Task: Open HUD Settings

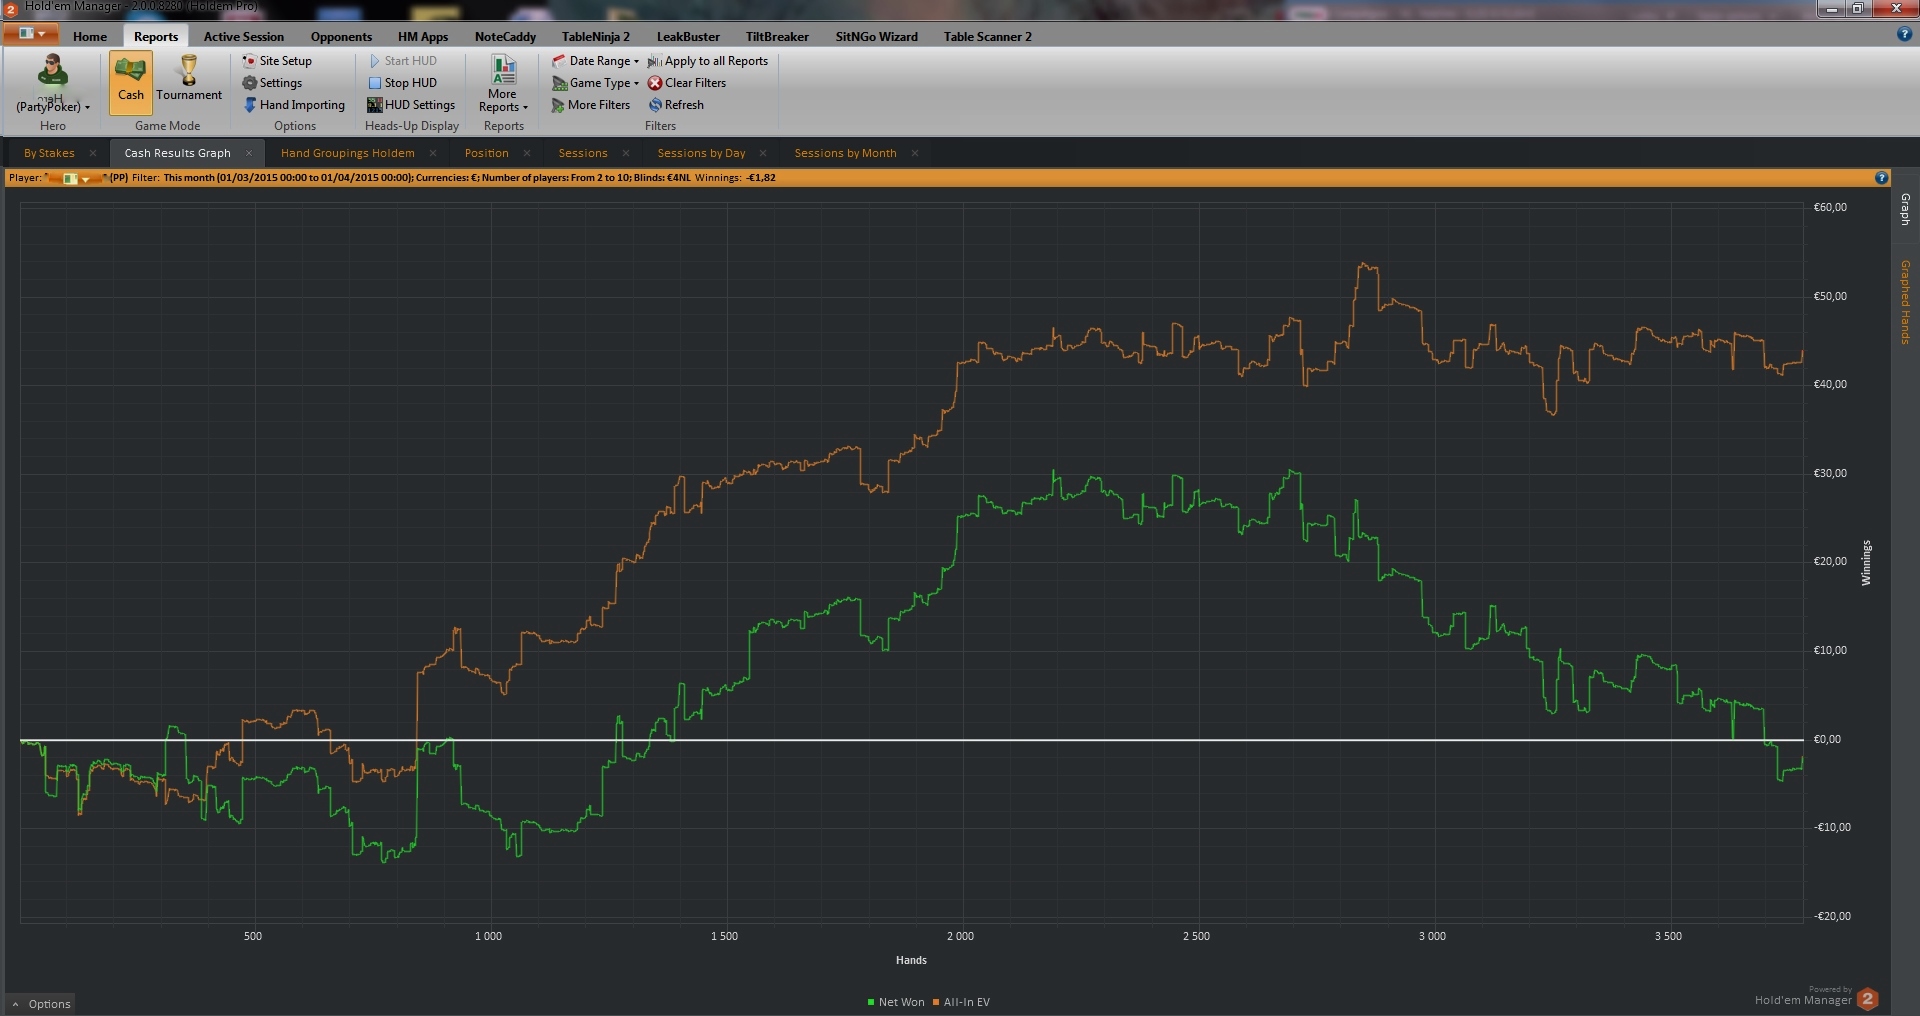Action: (411, 105)
